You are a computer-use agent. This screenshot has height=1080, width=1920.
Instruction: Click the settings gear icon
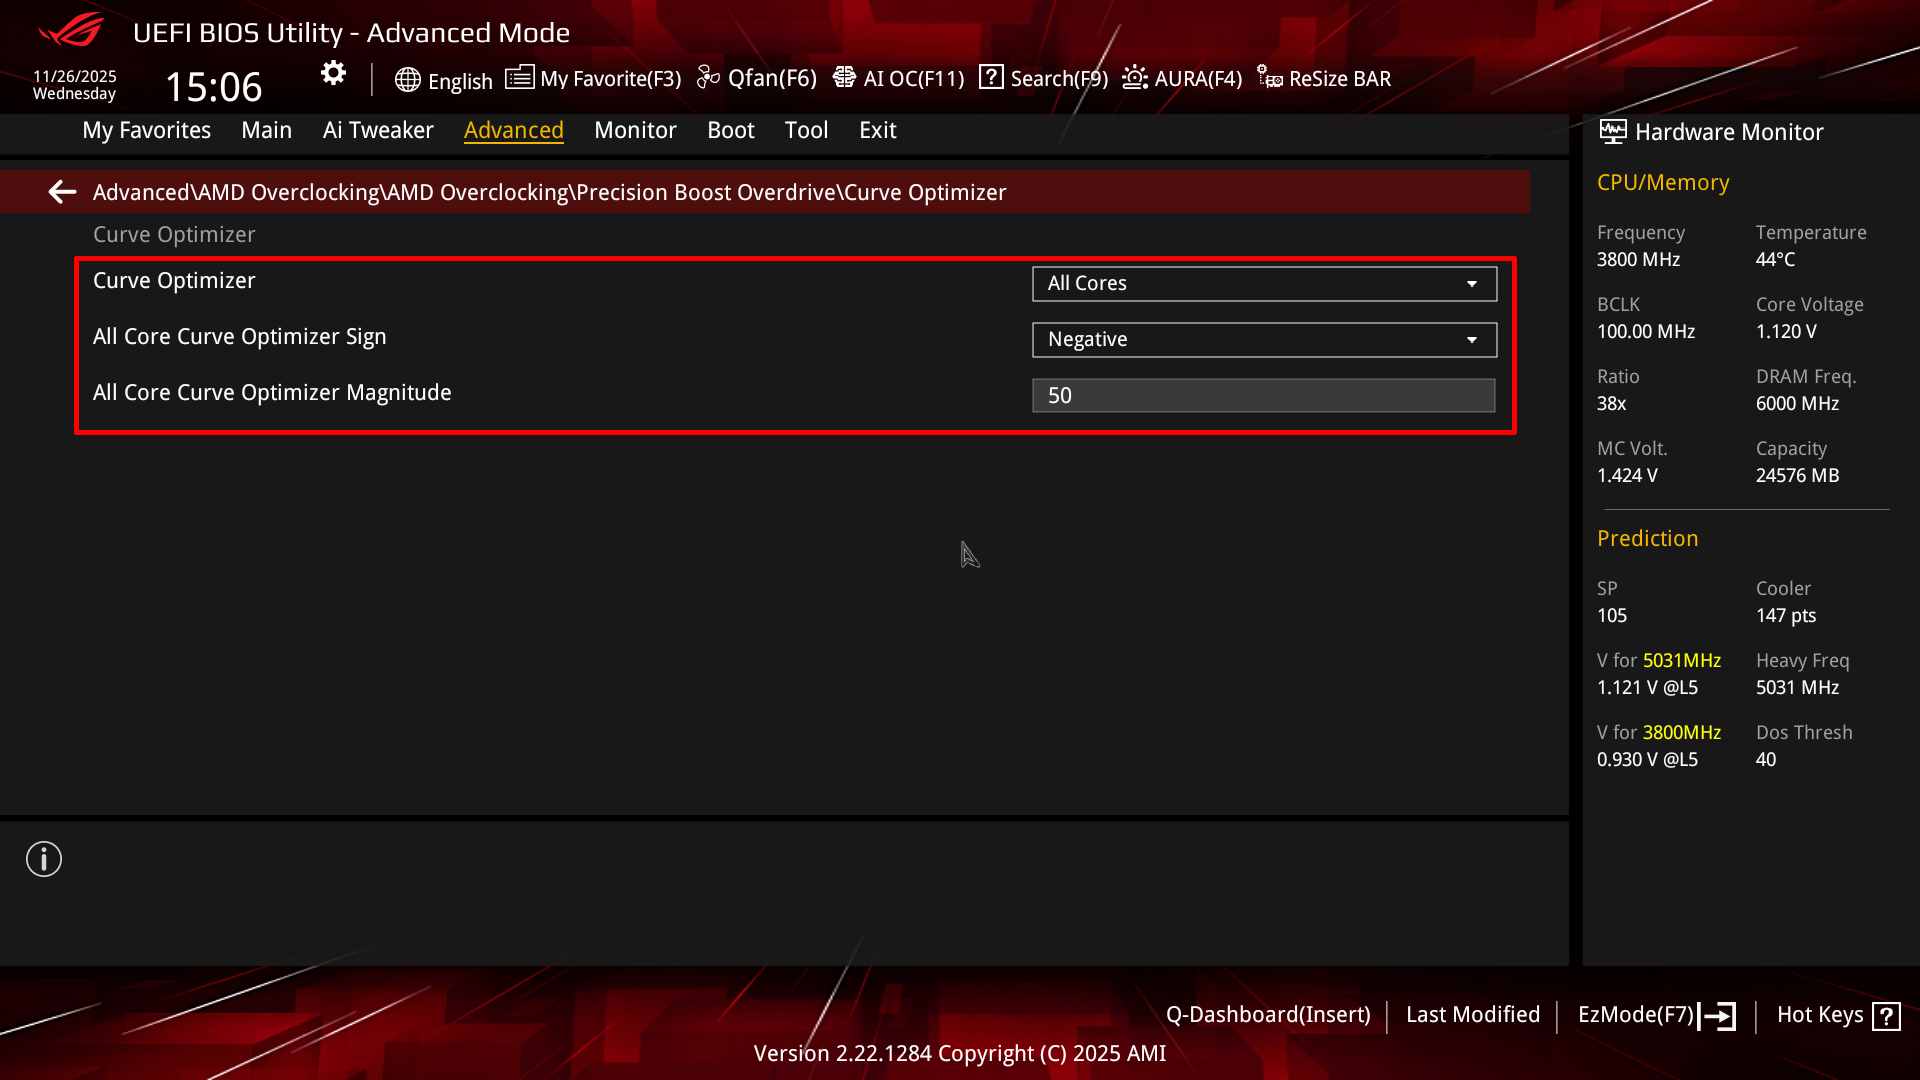333,73
